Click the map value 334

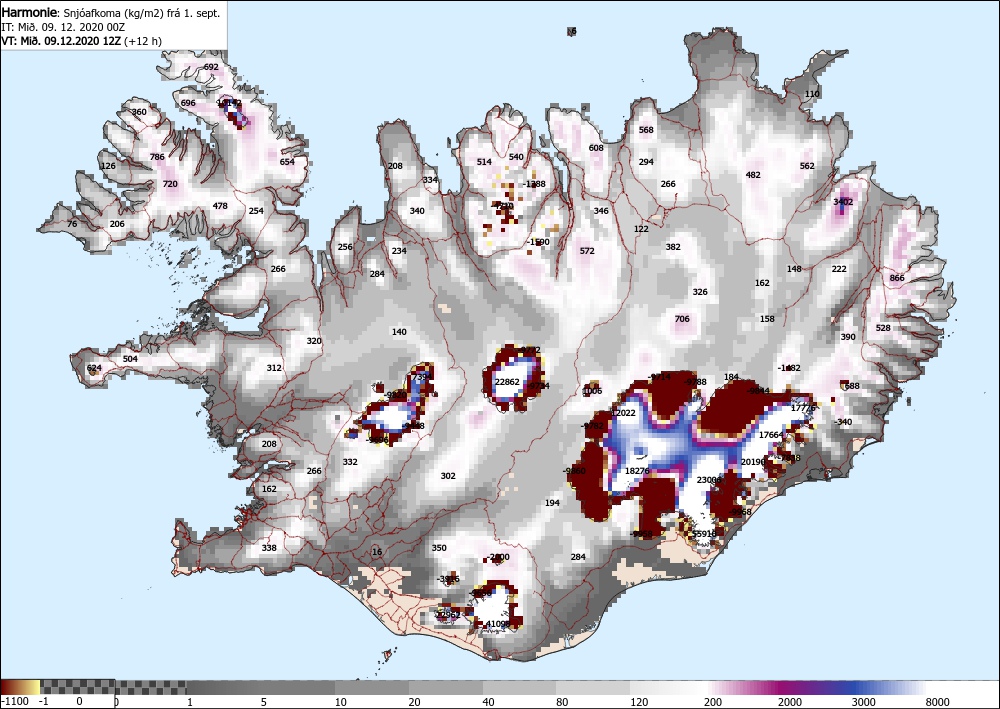pos(430,180)
